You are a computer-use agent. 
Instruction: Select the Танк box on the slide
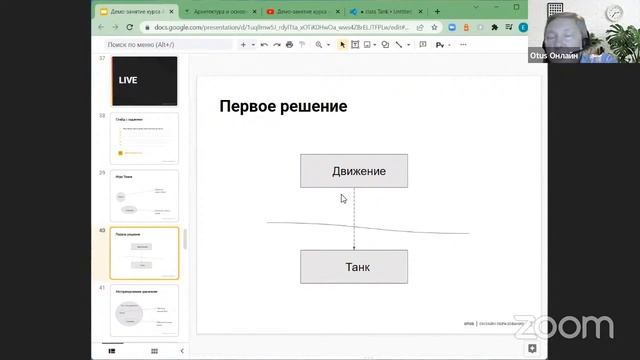pyautogui.click(x=354, y=267)
